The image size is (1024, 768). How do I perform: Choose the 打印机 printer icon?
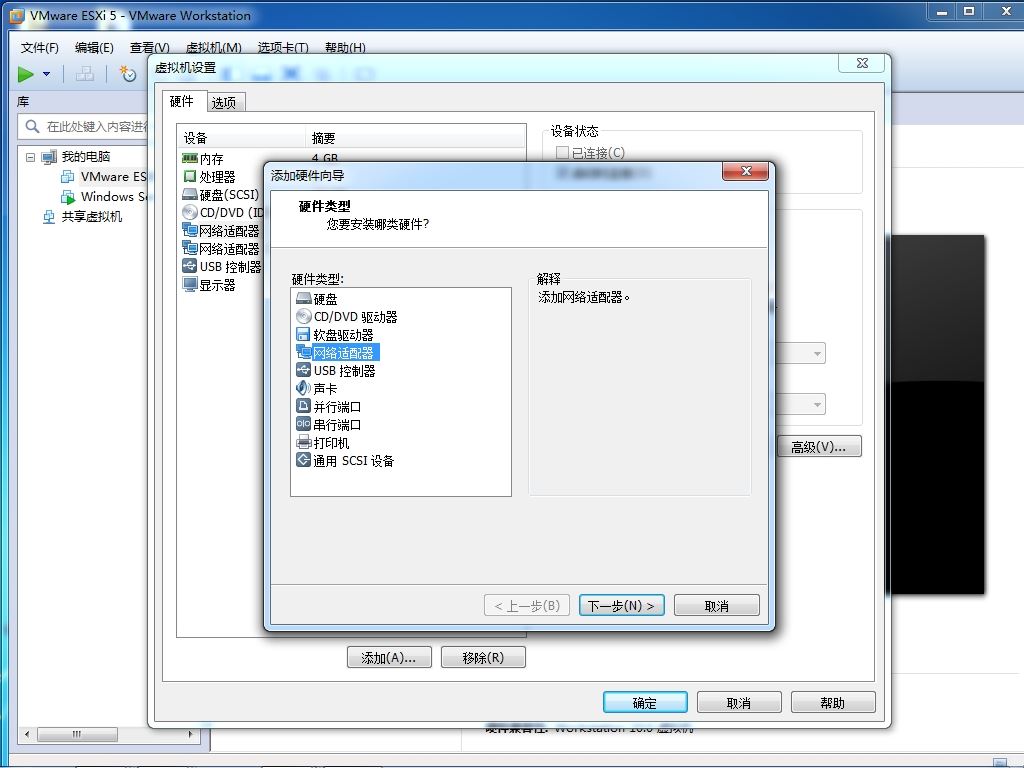click(x=304, y=442)
